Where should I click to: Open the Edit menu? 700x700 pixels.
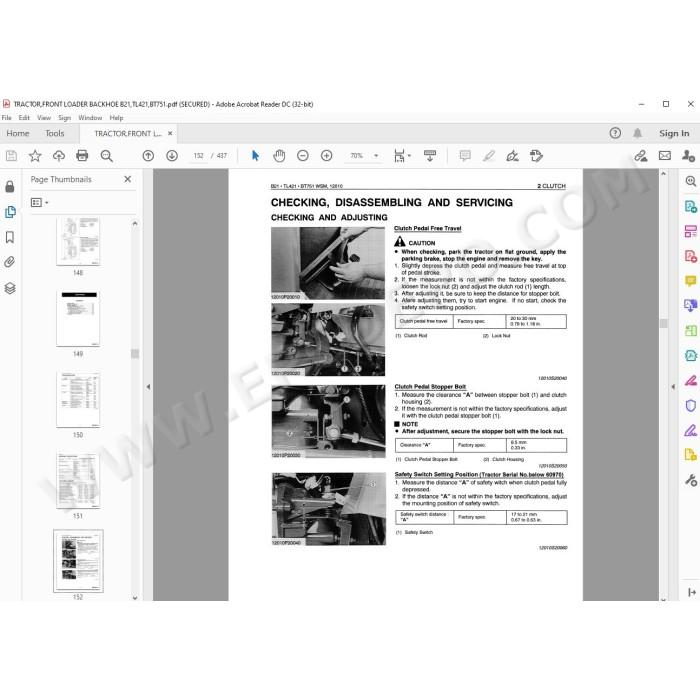coord(24,118)
